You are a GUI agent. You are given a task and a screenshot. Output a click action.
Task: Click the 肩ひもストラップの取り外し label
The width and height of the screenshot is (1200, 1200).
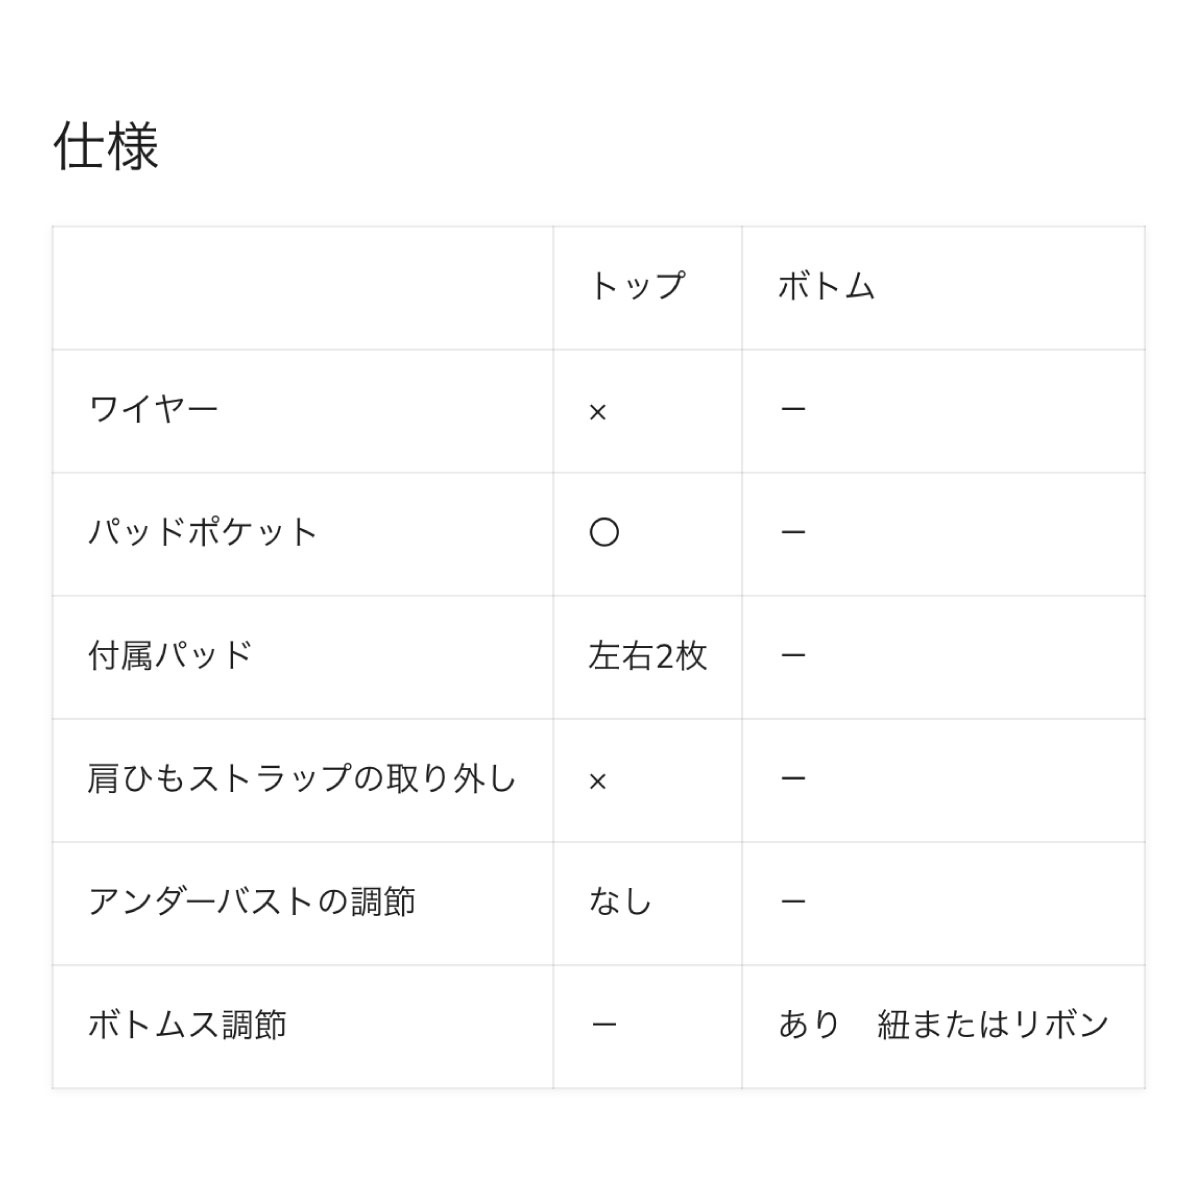pos(302,779)
